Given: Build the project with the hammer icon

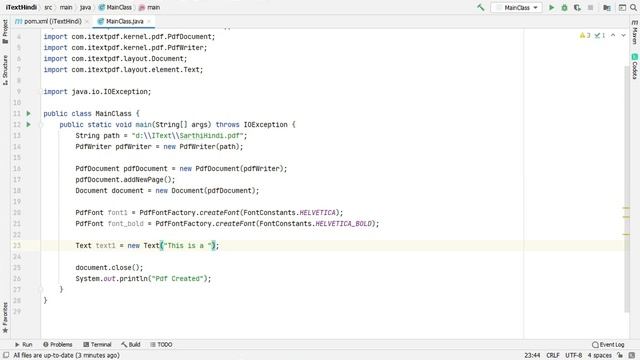Looking at the screenshot, I should (481, 7).
